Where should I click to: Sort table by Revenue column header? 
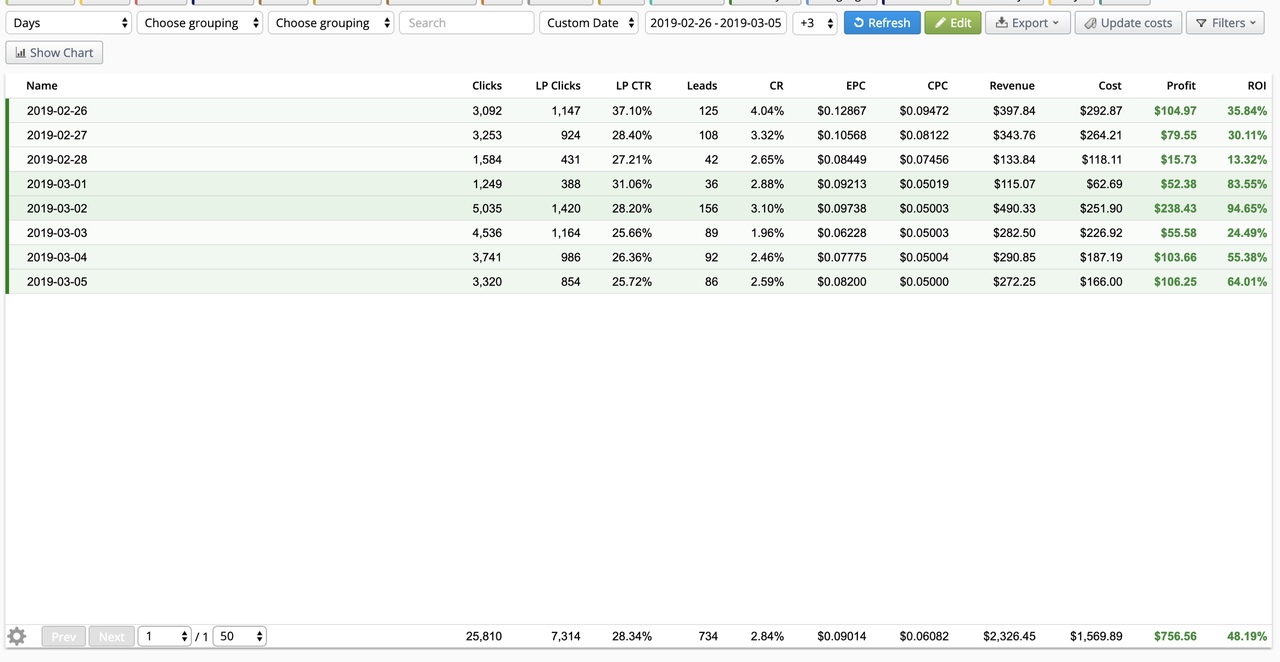coord(1012,86)
